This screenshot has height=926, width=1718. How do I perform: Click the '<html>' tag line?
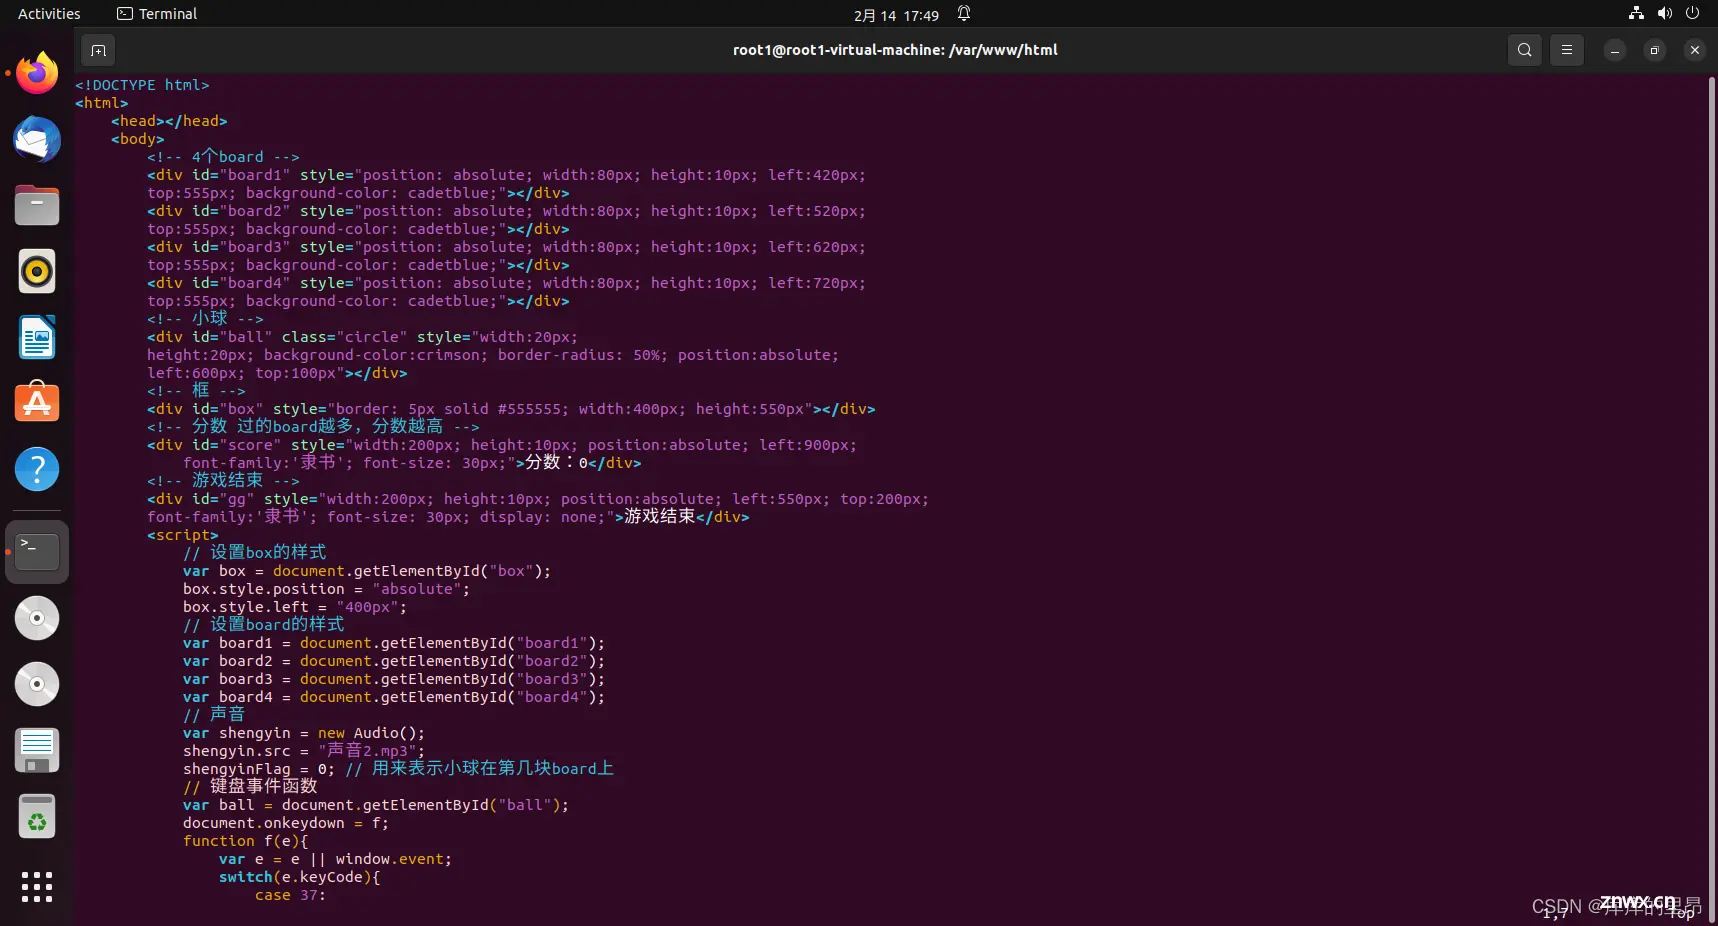pos(101,103)
